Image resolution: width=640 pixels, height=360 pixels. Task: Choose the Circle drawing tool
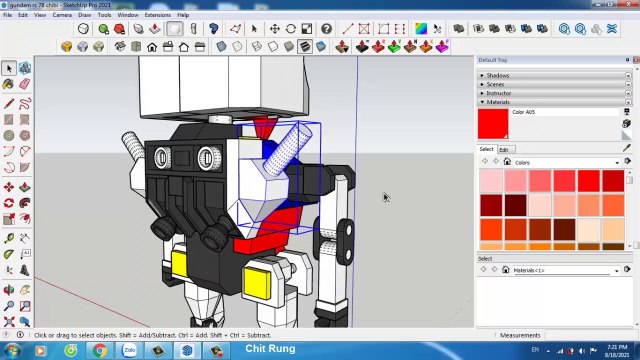9,135
